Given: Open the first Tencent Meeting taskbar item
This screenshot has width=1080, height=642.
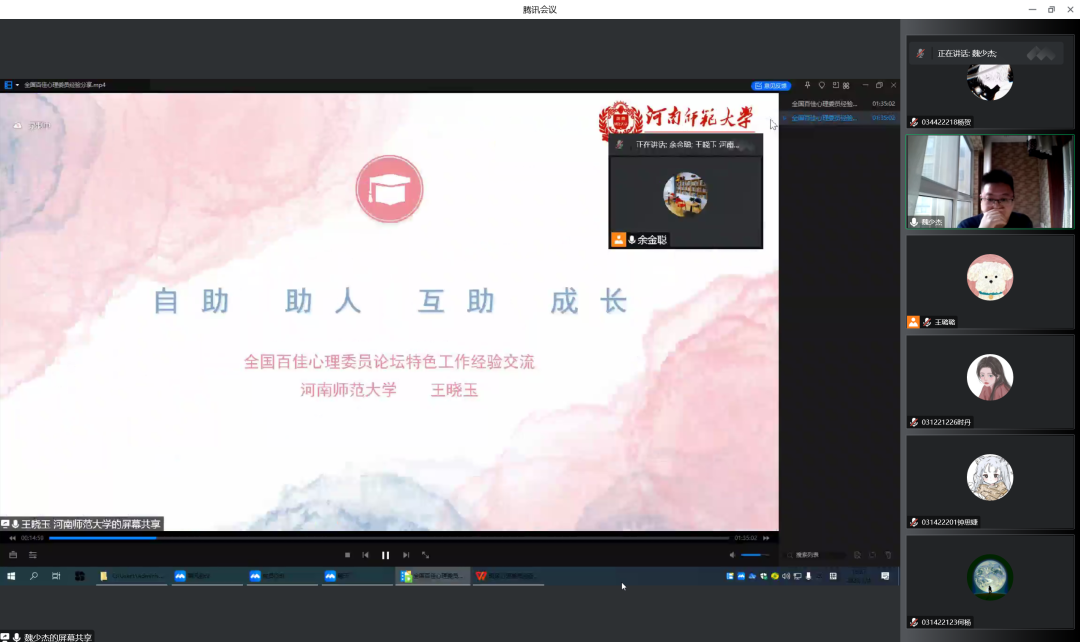Looking at the screenshot, I should click(207, 577).
